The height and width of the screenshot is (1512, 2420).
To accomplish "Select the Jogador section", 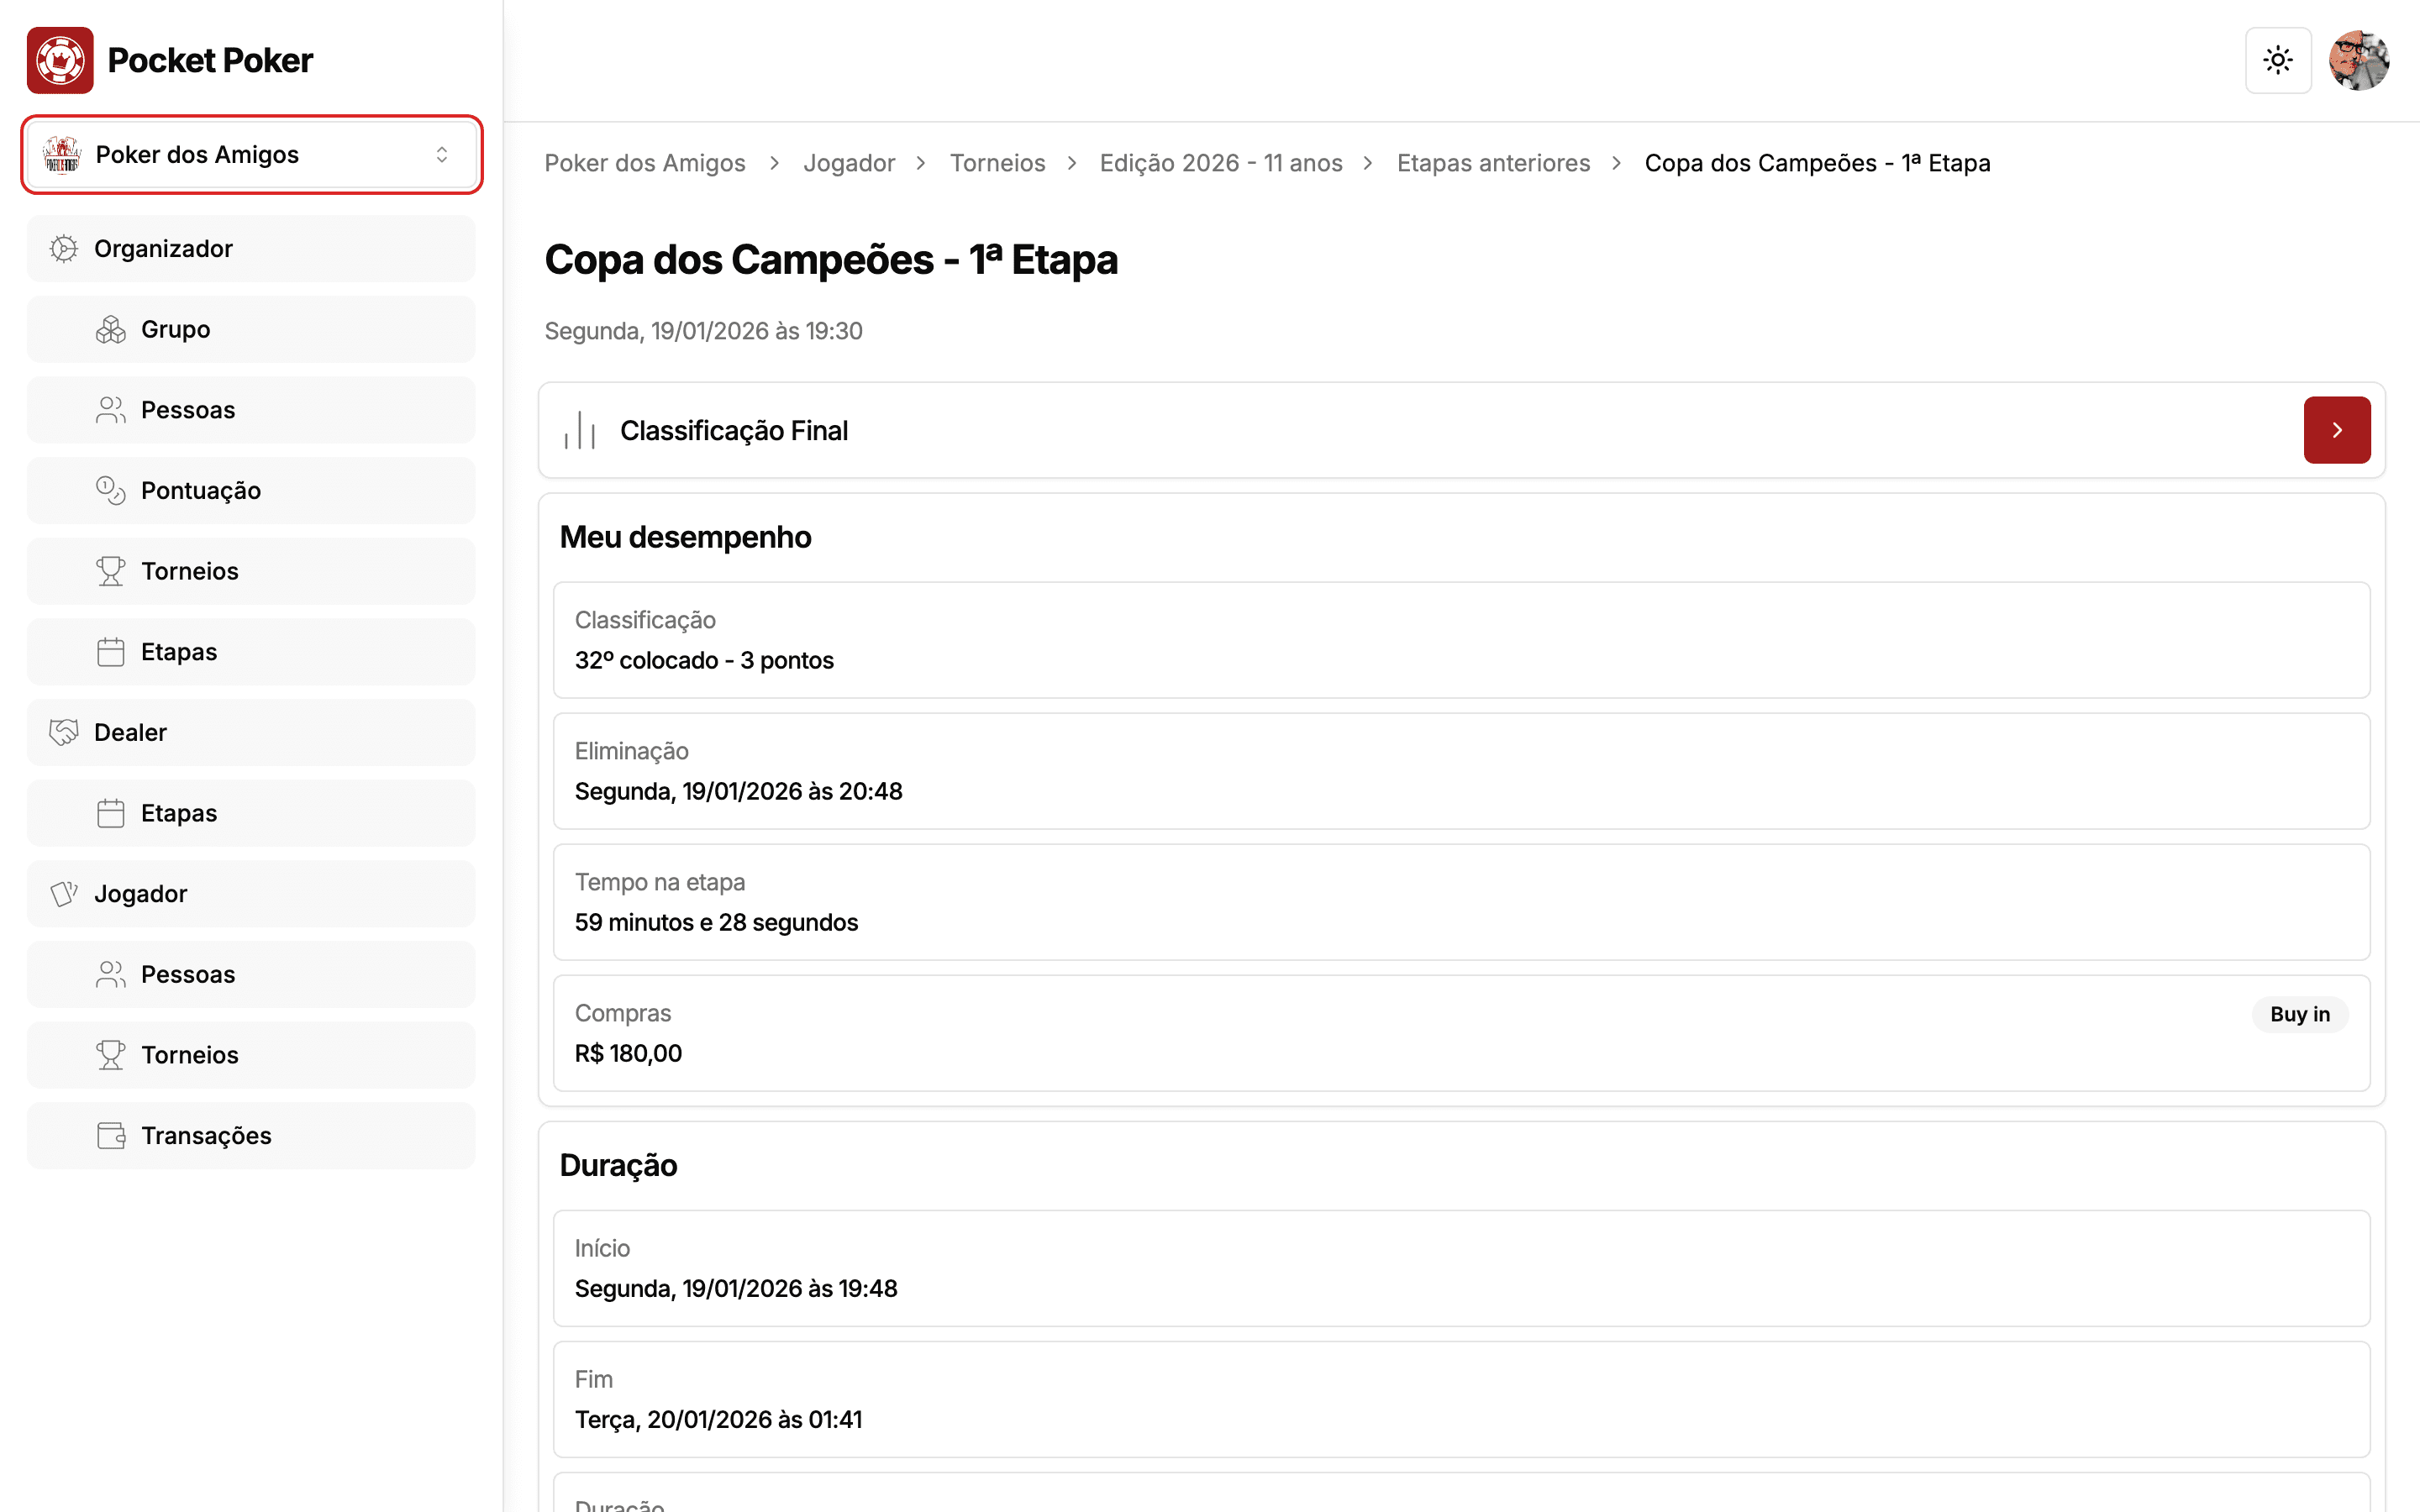I will [x=251, y=894].
